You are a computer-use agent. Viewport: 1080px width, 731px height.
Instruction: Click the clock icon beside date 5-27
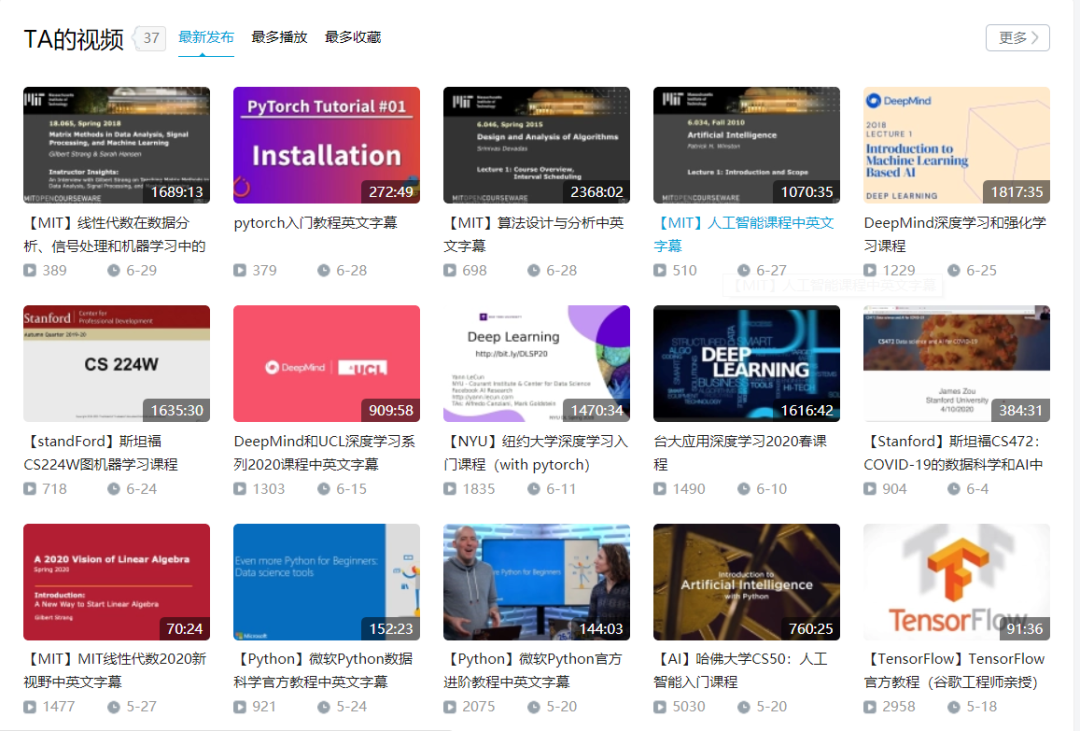pyautogui.click(x=114, y=706)
